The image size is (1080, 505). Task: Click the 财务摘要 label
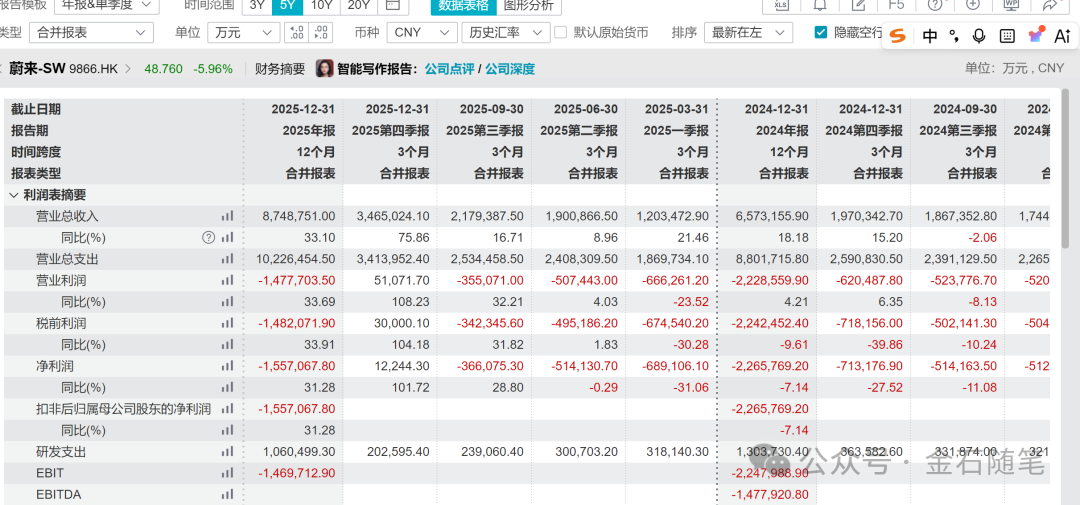(280, 69)
